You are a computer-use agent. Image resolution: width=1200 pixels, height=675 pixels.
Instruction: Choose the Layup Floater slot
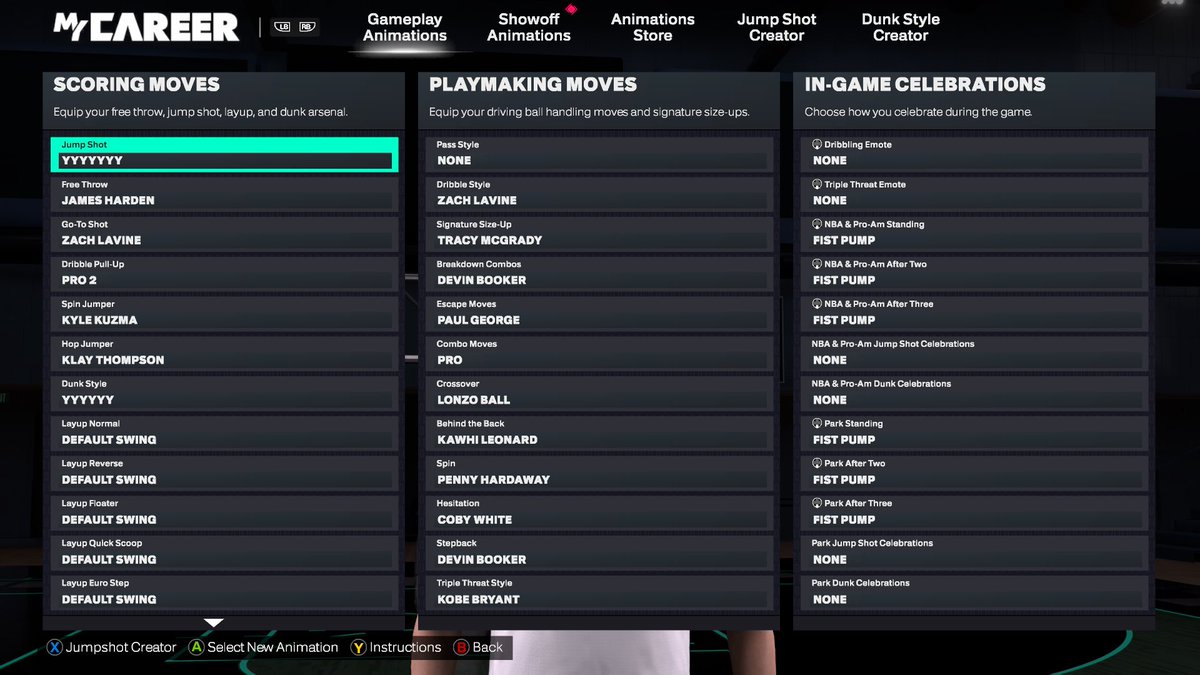coord(224,514)
